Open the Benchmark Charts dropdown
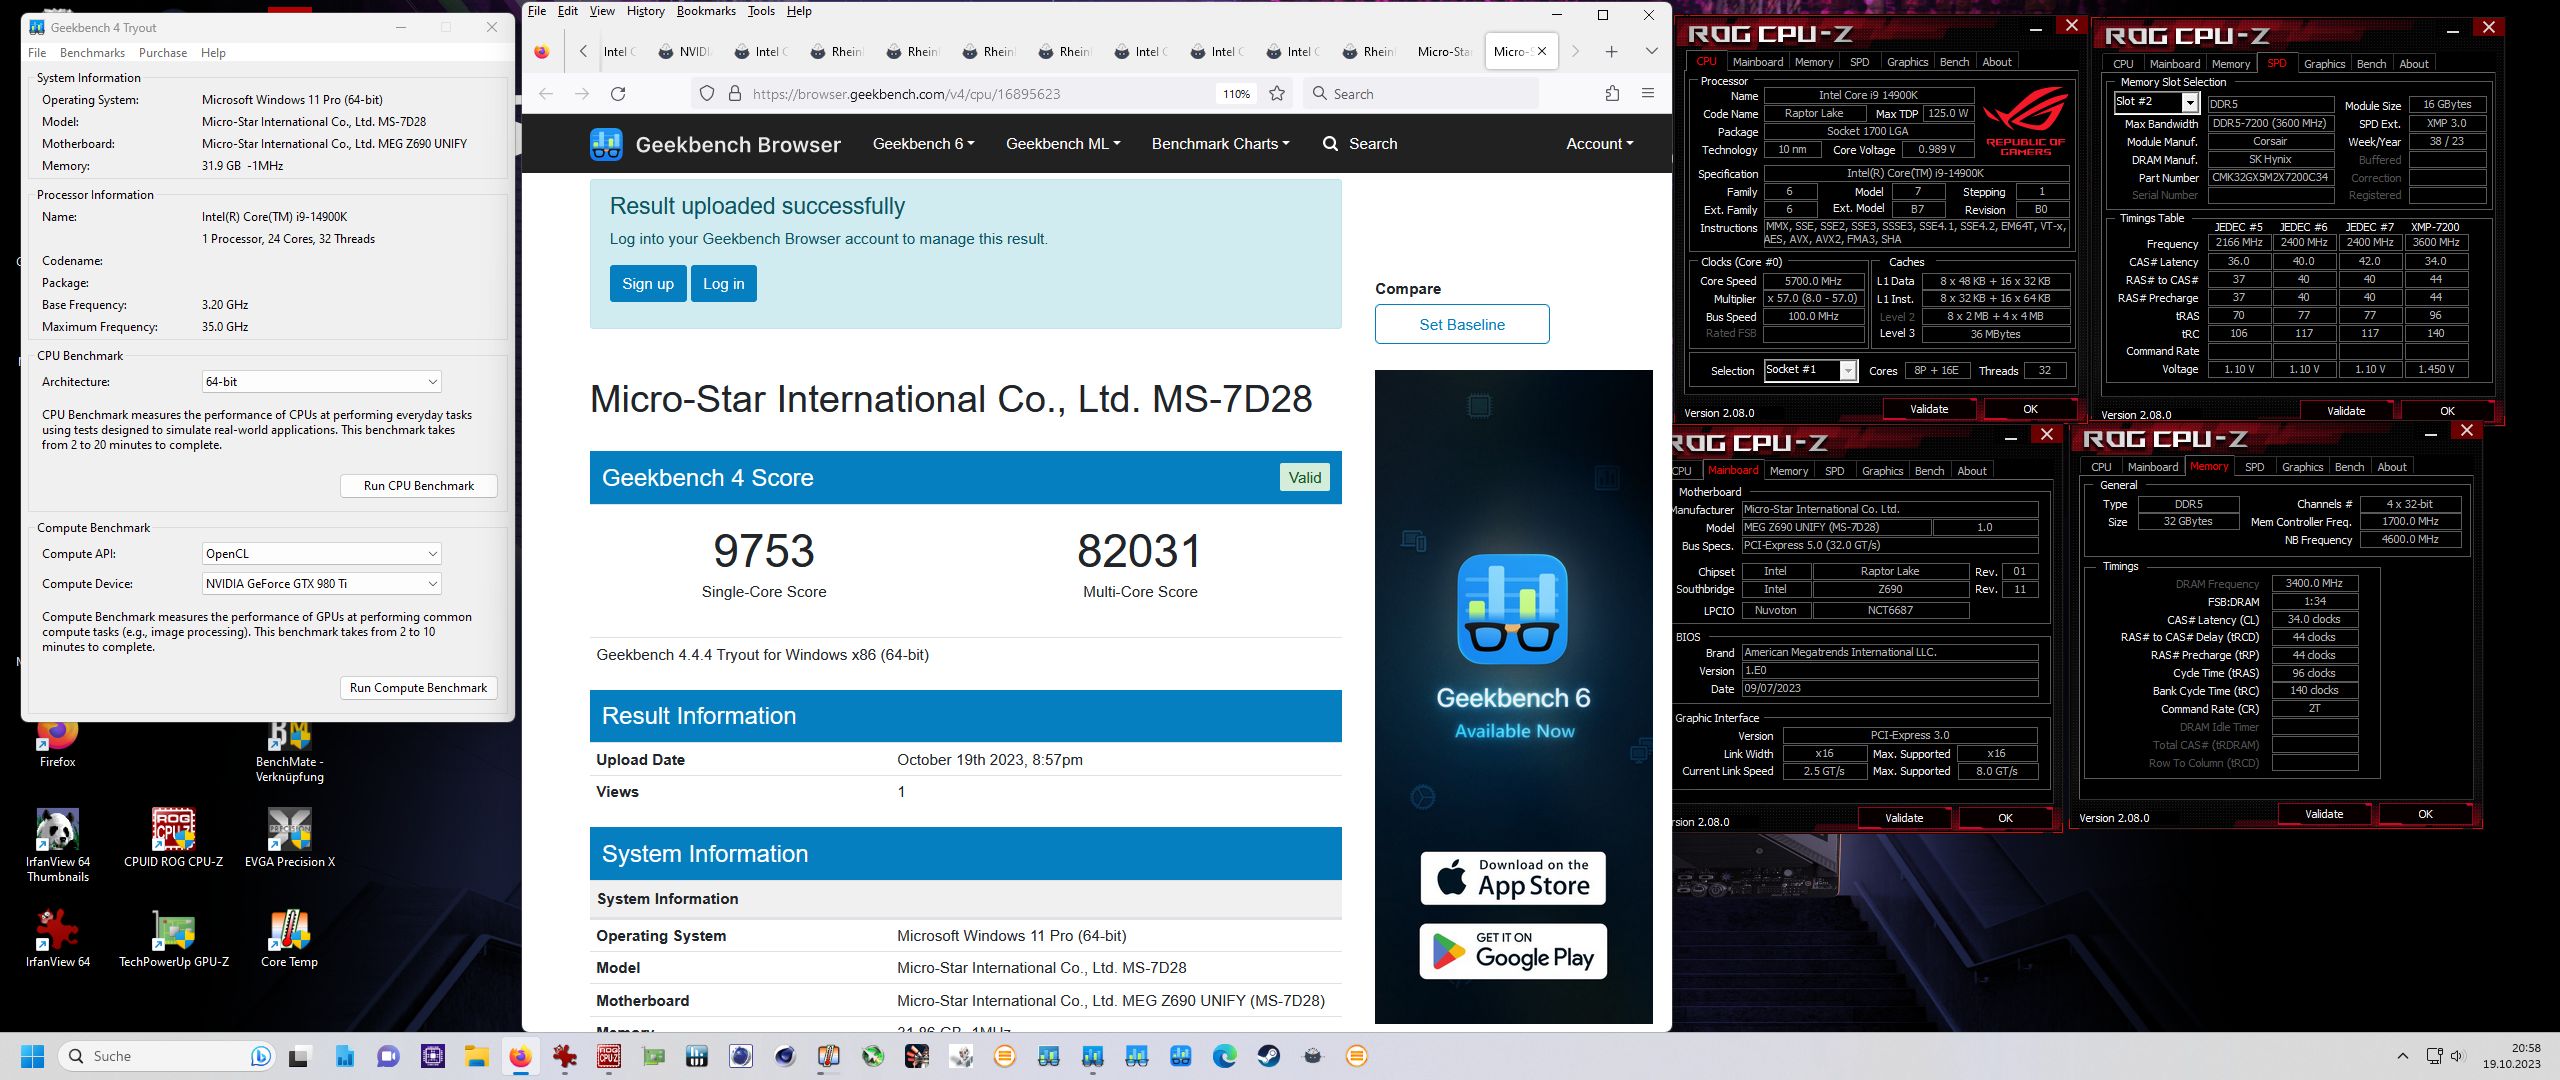2560x1080 pixels. (1220, 144)
